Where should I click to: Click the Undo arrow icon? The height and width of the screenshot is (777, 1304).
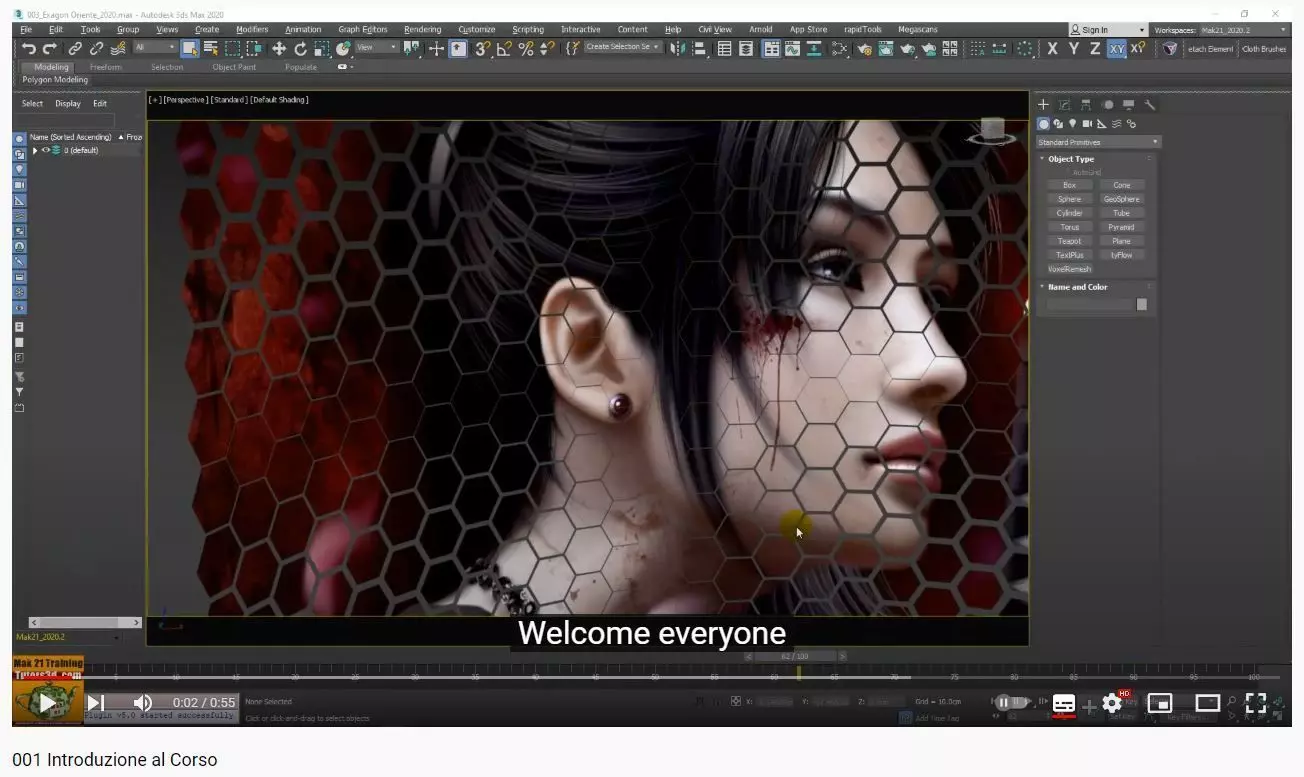pos(28,48)
